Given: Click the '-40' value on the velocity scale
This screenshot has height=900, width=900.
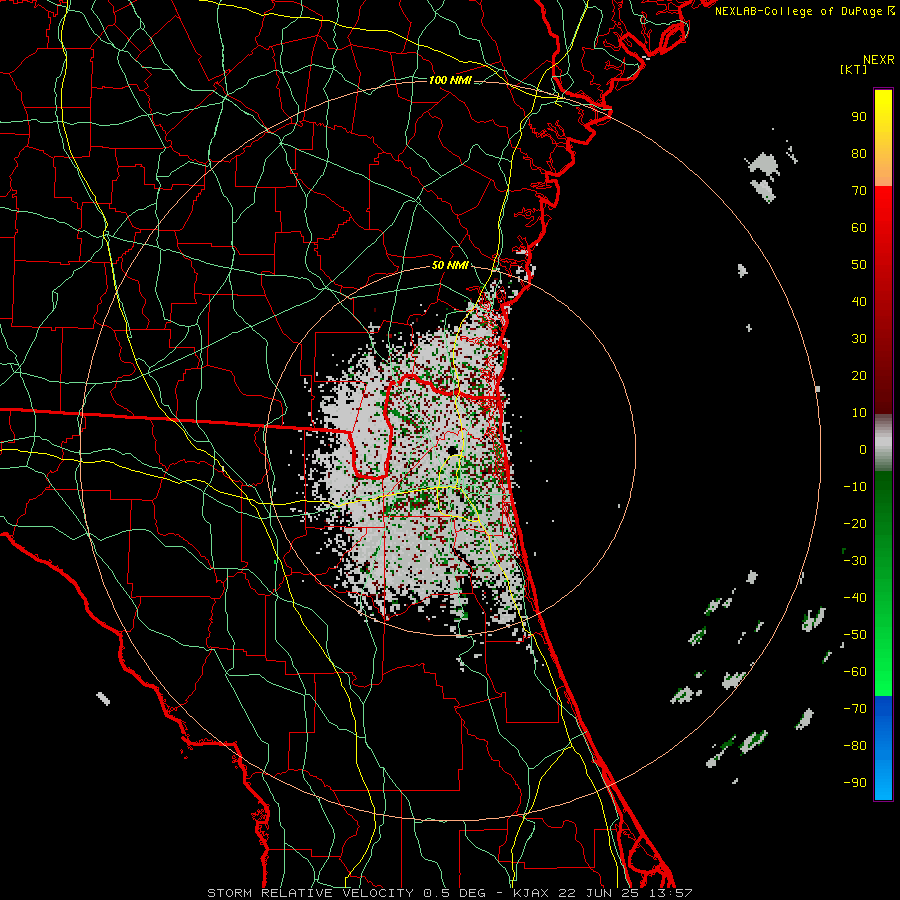Looking at the screenshot, I should click(x=855, y=598).
